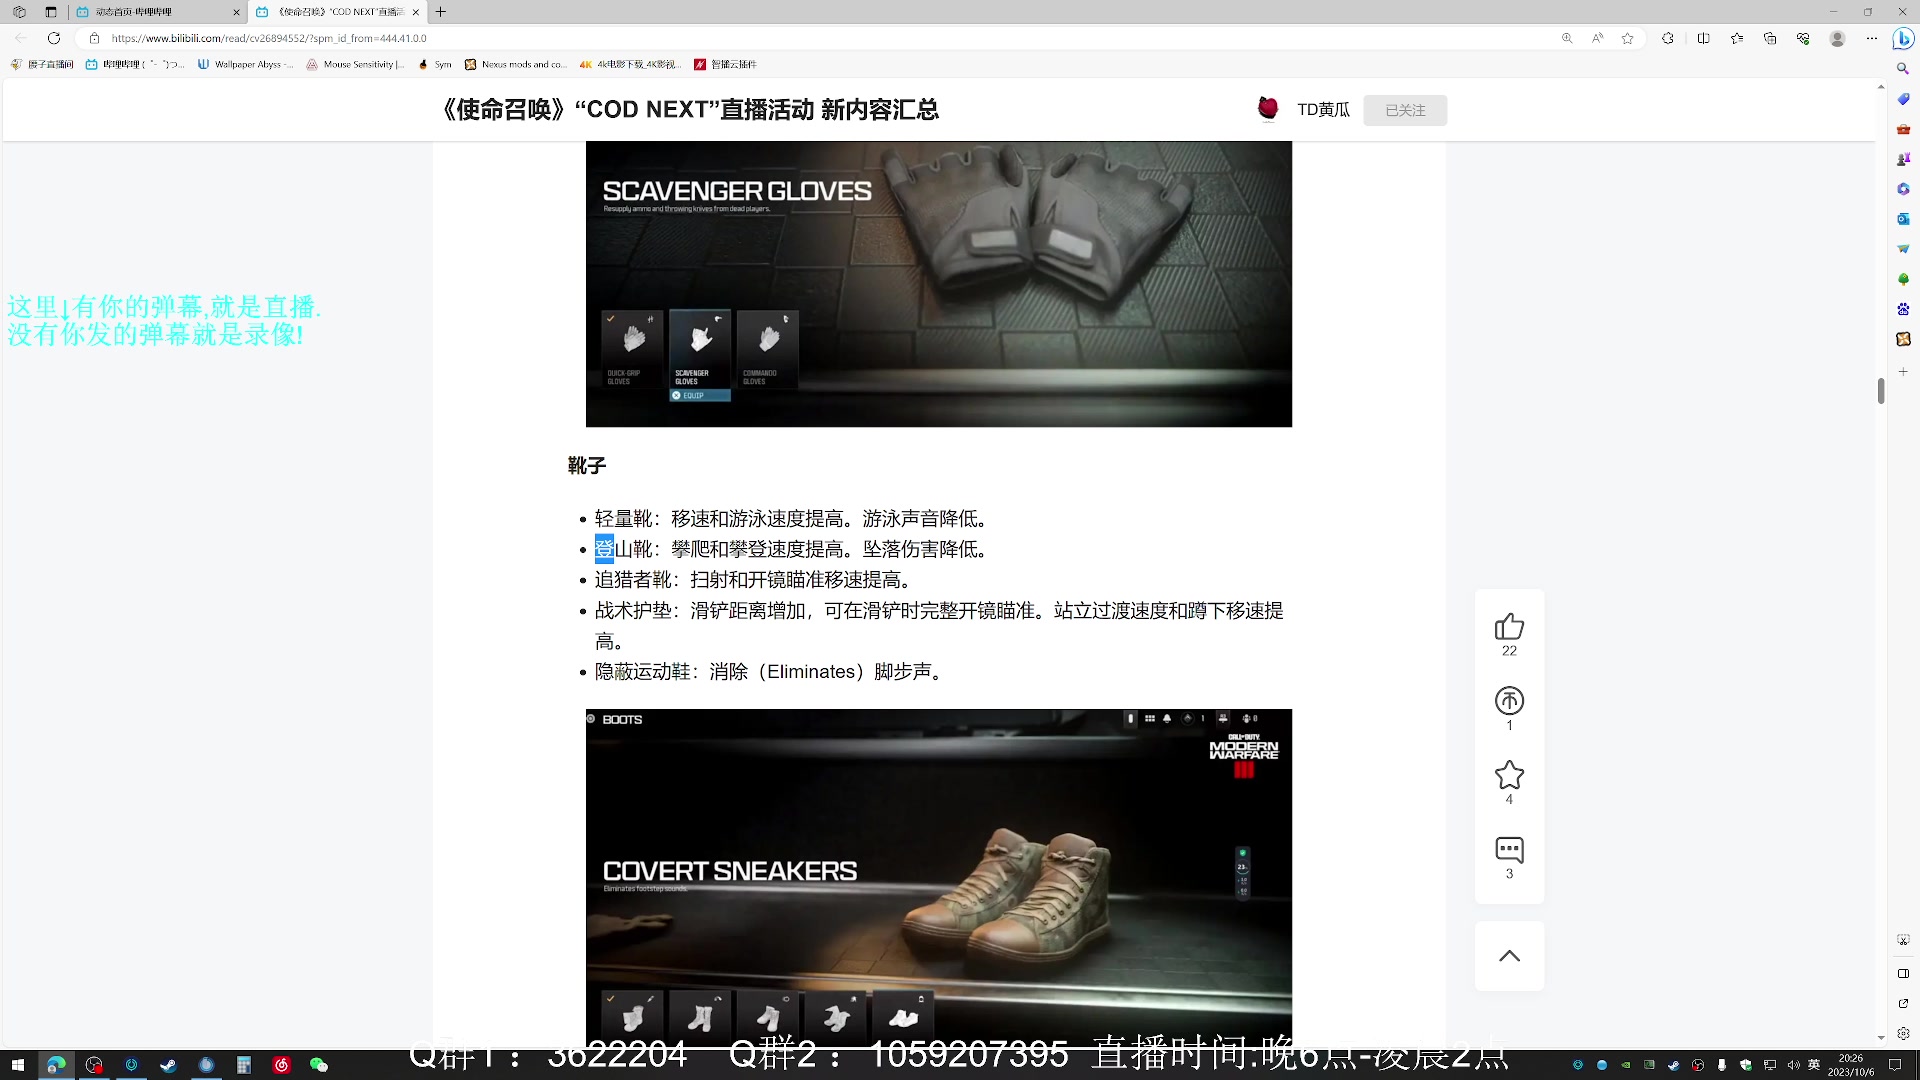
Task: Open the 智能云插件 bookmark
Action: (x=726, y=64)
